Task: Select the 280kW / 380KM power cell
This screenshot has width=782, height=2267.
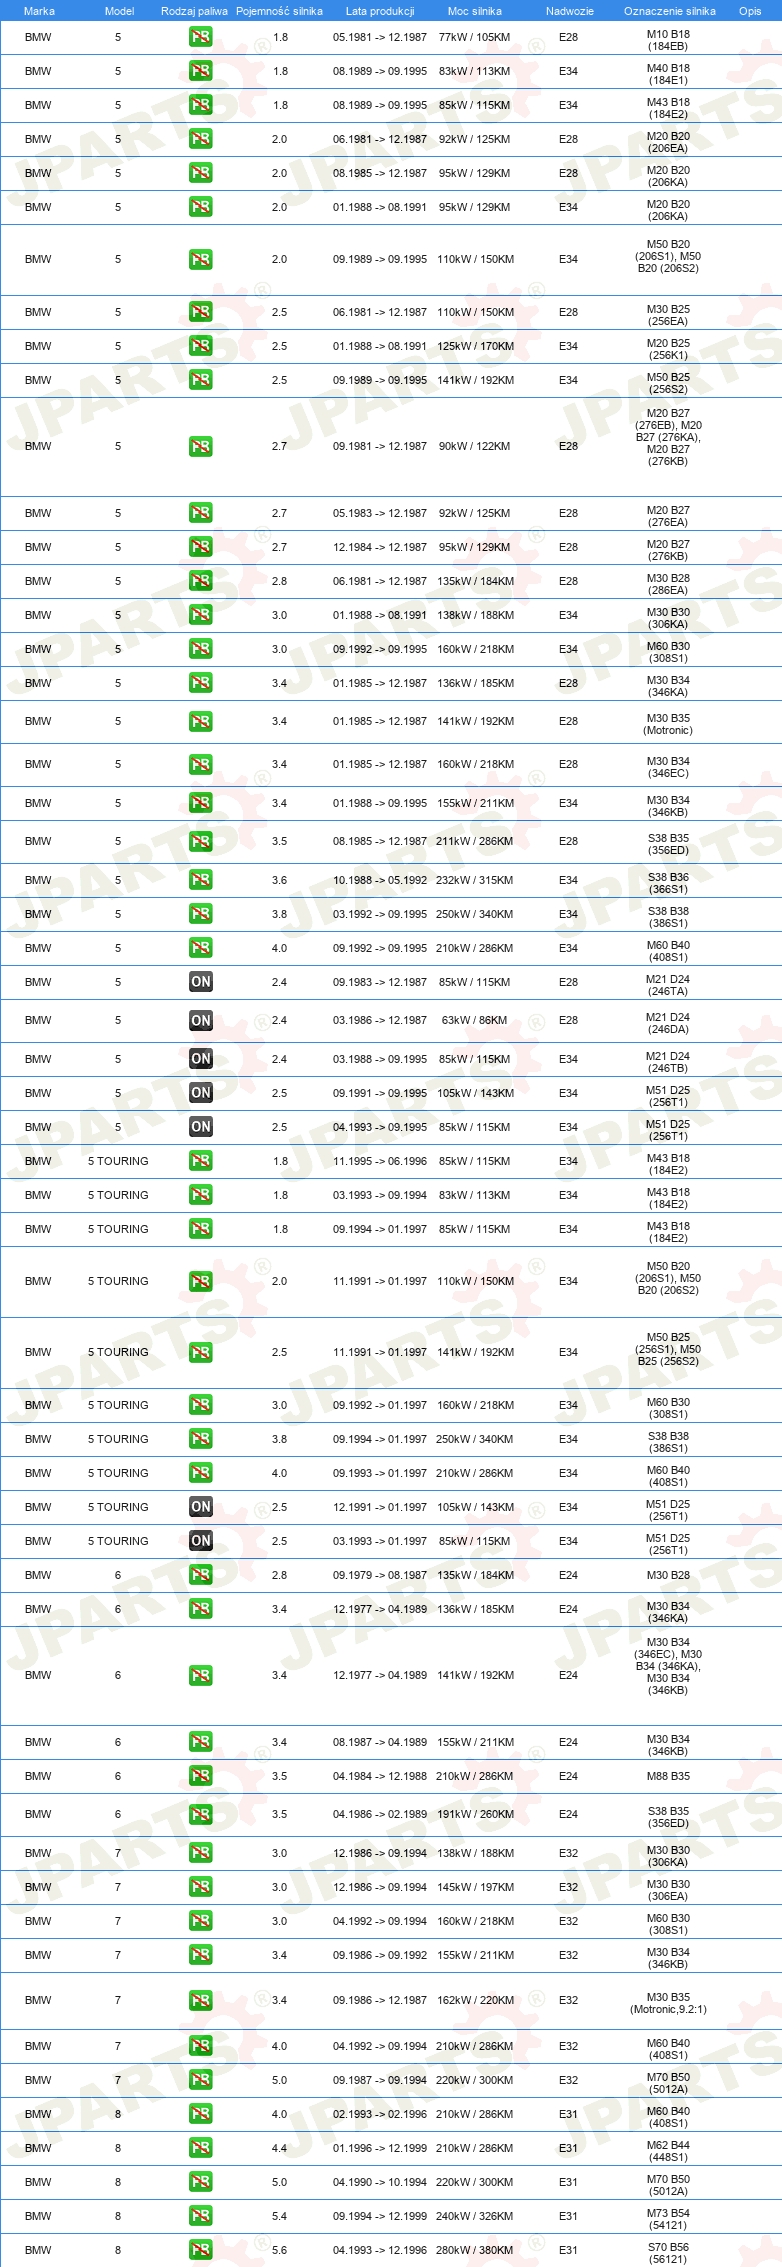Action: (x=475, y=2250)
